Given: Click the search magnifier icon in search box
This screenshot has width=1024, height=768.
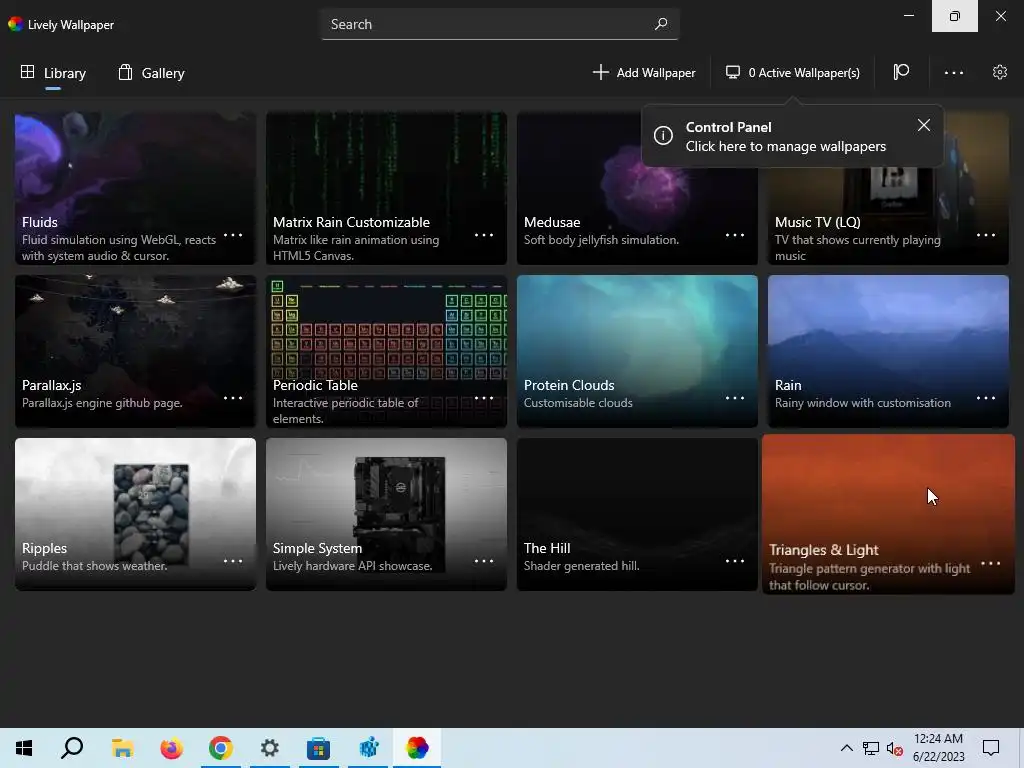Looking at the screenshot, I should point(661,24).
